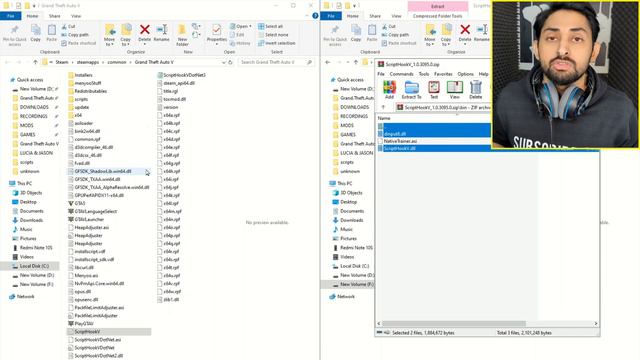The width and height of the screenshot is (640, 360).
Task: Click the WinRAR Add toolbar icon
Action: pyautogui.click(x=389, y=87)
